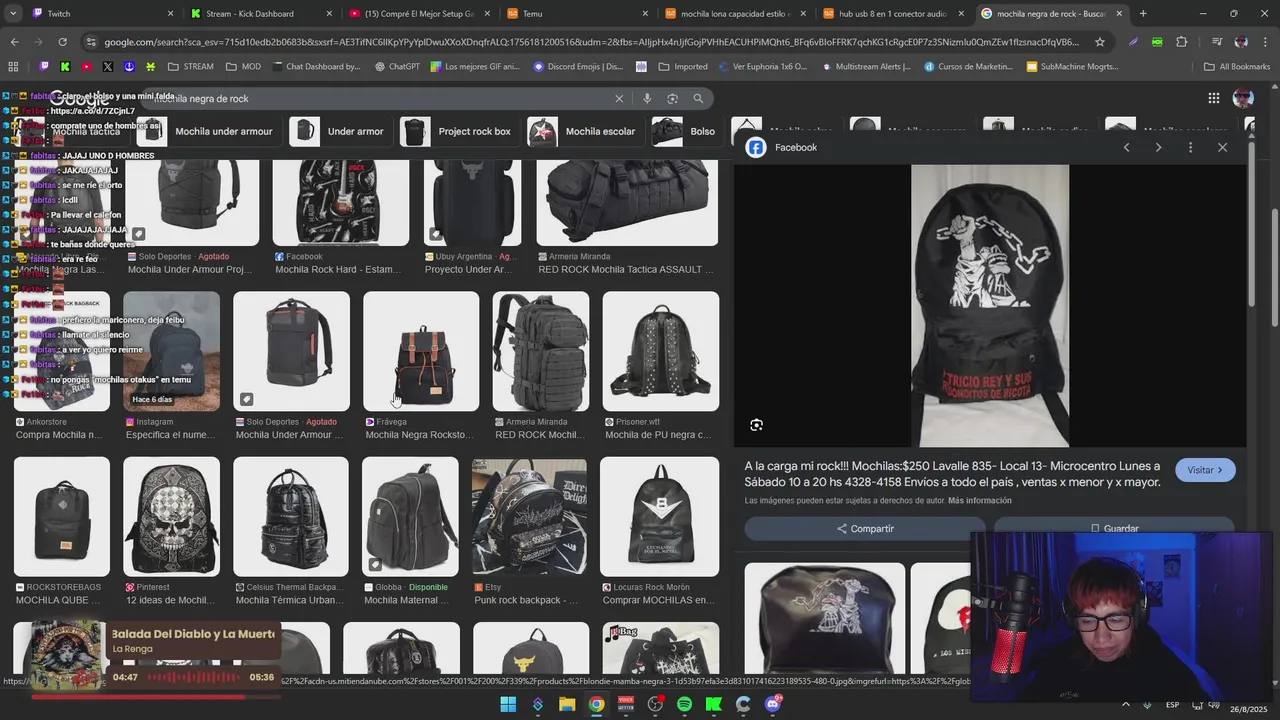Open the Pinterest skull backpack thumbnail
Screen dimensions: 1280x720
(171, 516)
